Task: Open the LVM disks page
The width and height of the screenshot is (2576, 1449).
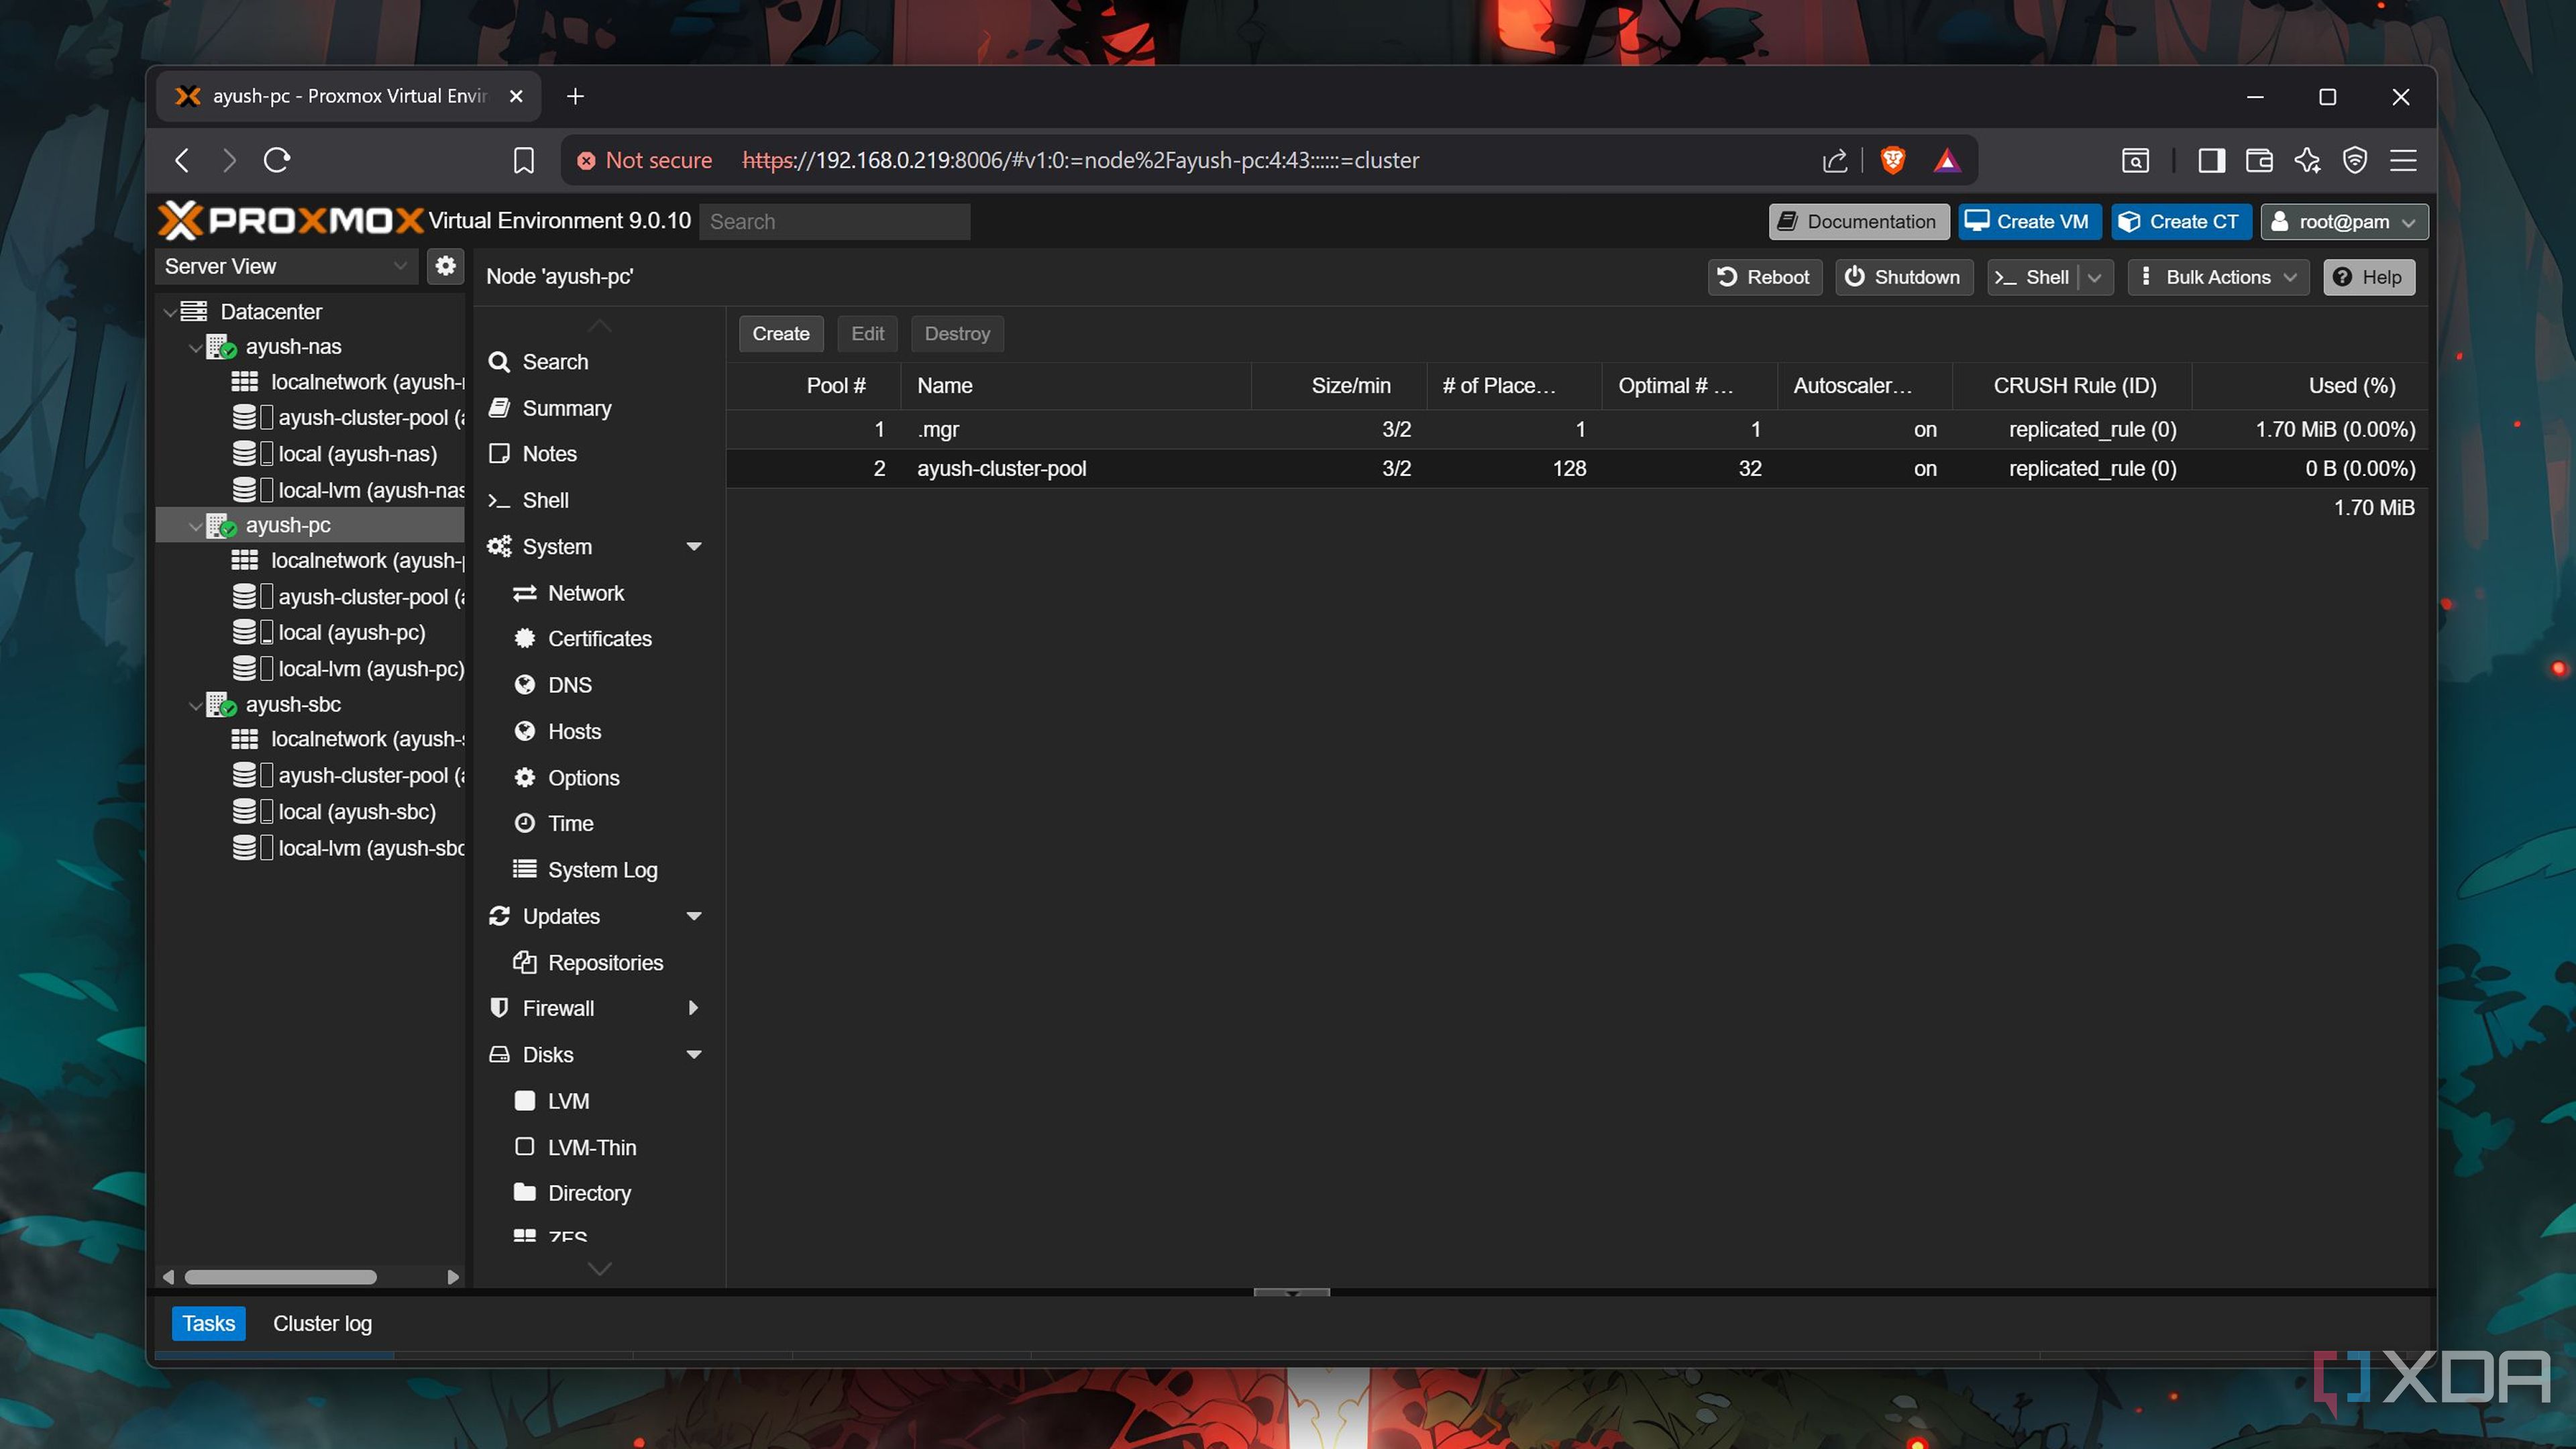Action: click(568, 1101)
